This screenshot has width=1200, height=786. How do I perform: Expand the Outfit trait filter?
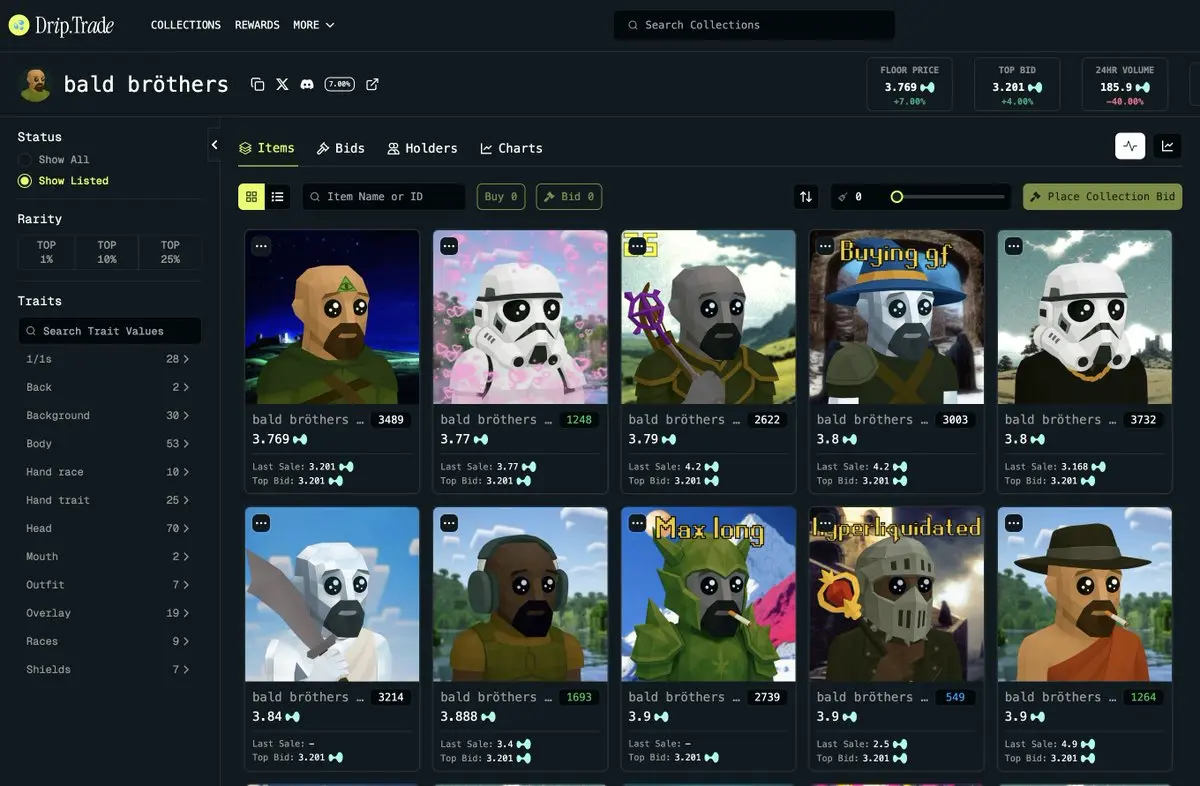109,585
